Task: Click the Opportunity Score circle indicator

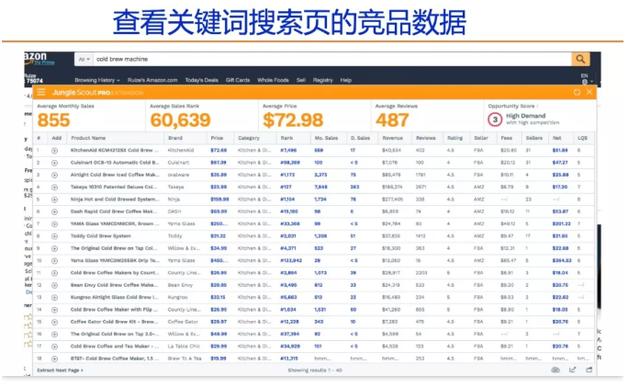Action: tap(495, 120)
